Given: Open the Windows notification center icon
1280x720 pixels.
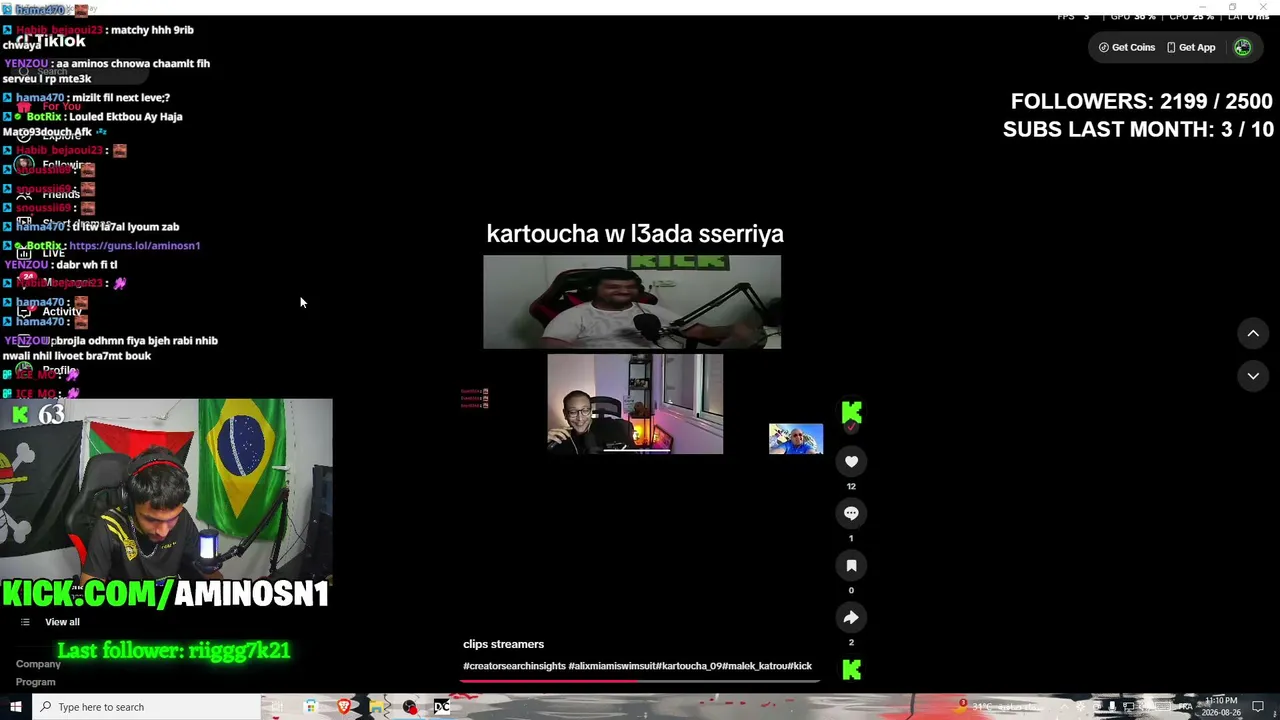Looking at the screenshot, I should pyautogui.click(x=1258, y=707).
